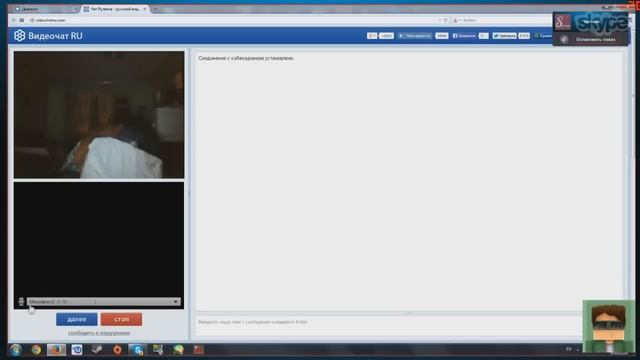The height and width of the screenshot is (360, 640).
Task: Open Steam from the taskbar
Action: [97, 350]
